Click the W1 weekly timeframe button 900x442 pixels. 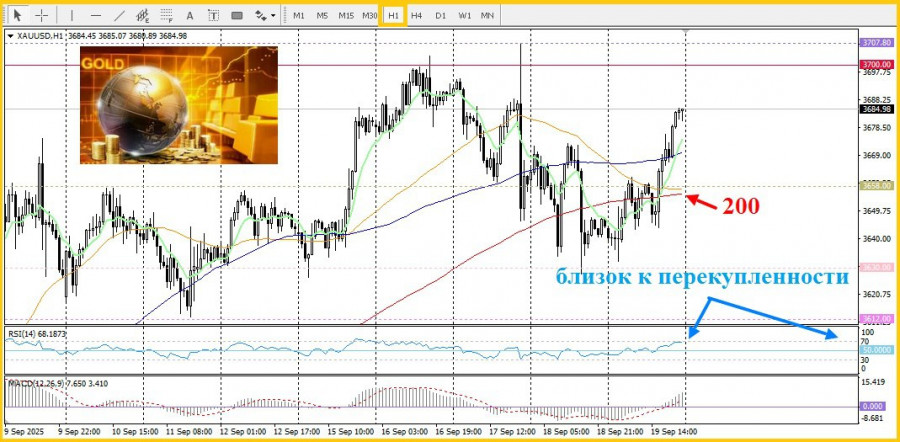click(464, 15)
